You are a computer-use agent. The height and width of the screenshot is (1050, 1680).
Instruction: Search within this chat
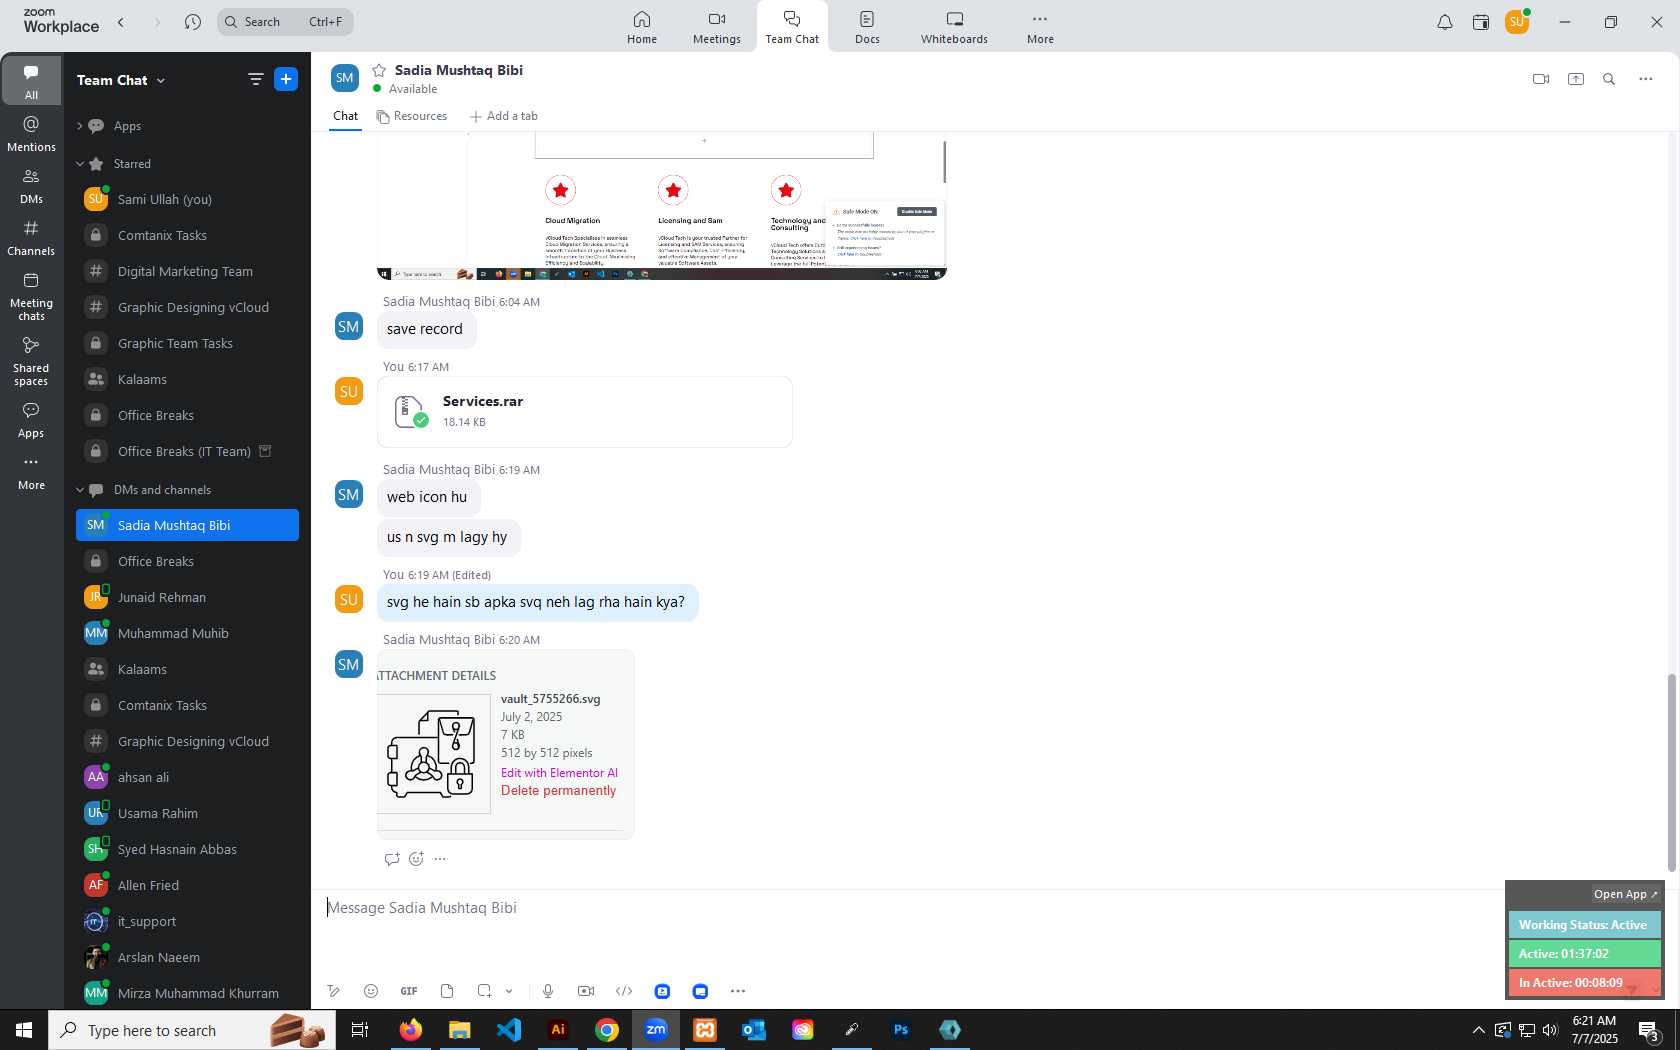(1609, 79)
